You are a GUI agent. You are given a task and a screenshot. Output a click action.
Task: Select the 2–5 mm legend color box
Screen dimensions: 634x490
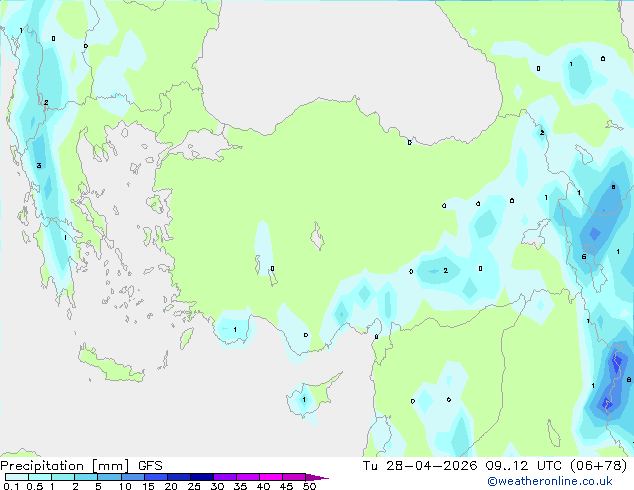pyautogui.click(x=86, y=477)
